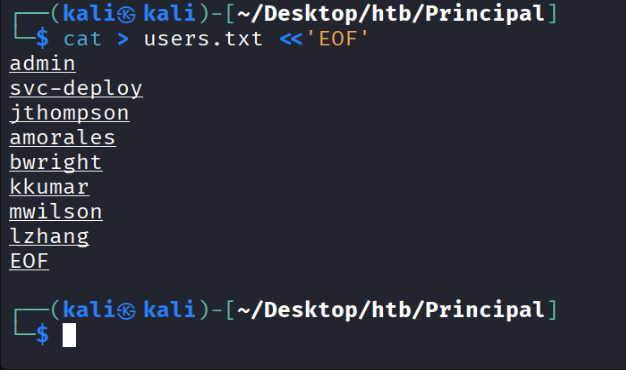Click the Kali logo in the bottom prompt

126,311
